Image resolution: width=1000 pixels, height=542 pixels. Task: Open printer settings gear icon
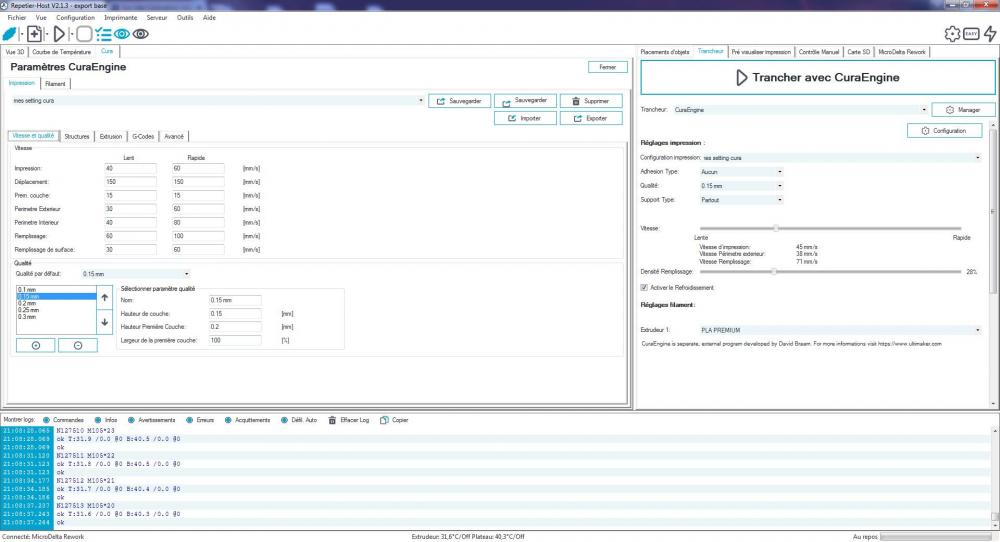click(x=952, y=34)
